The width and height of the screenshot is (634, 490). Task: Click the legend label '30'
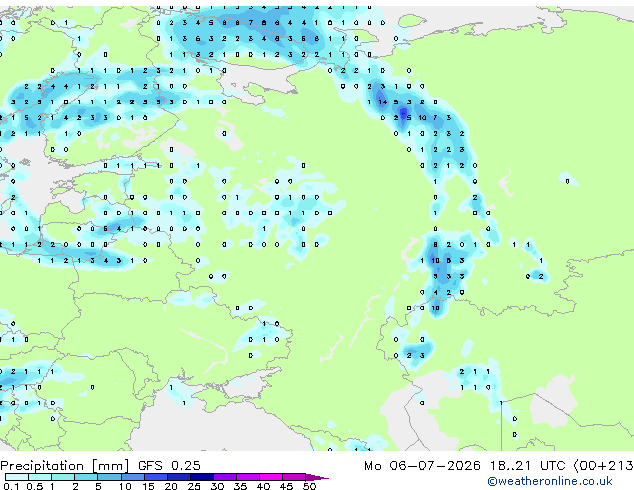pyautogui.click(x=217, y=486)
